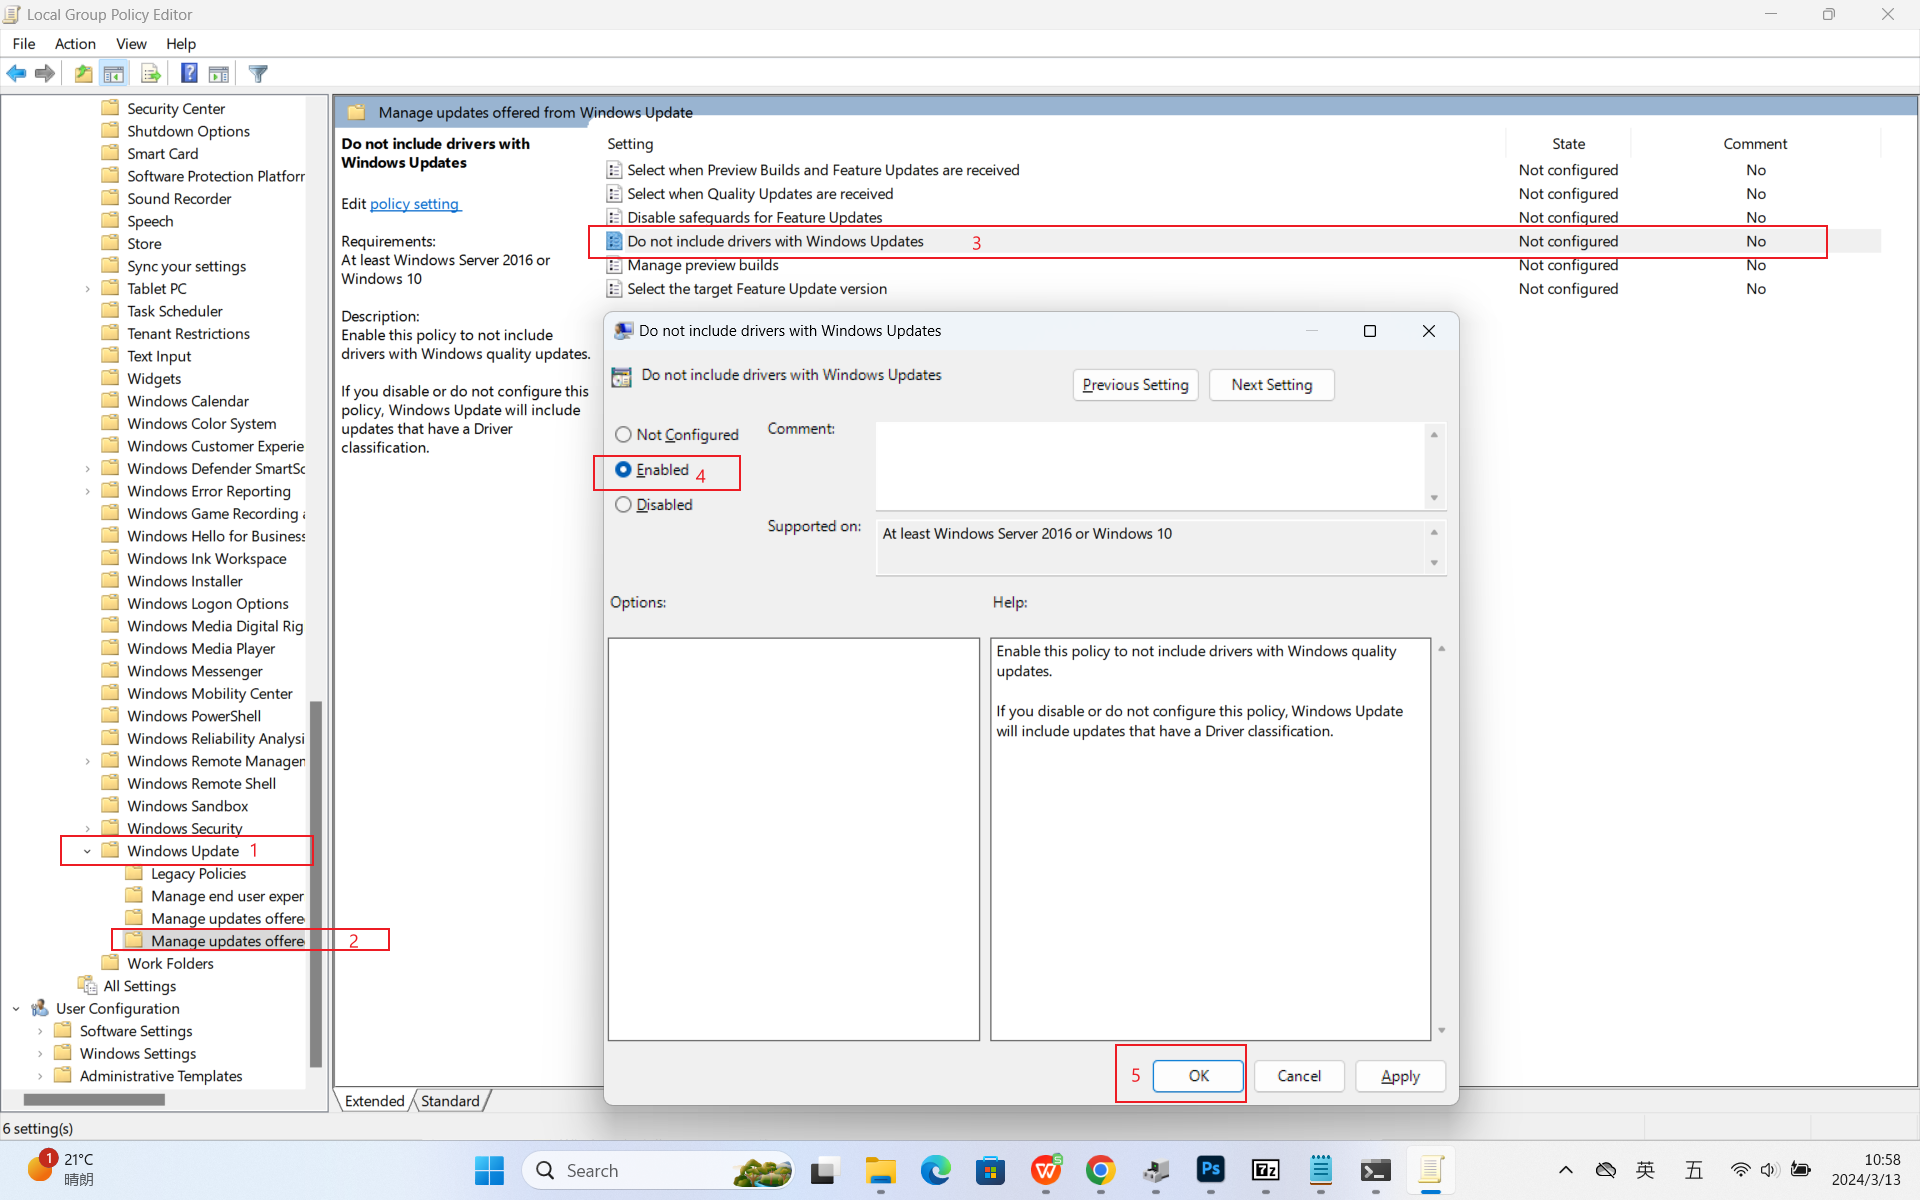Click the Back navigation arrow in the toolbar
1920x1200 pixels.
pyautogui.click(x=16, y=73)
